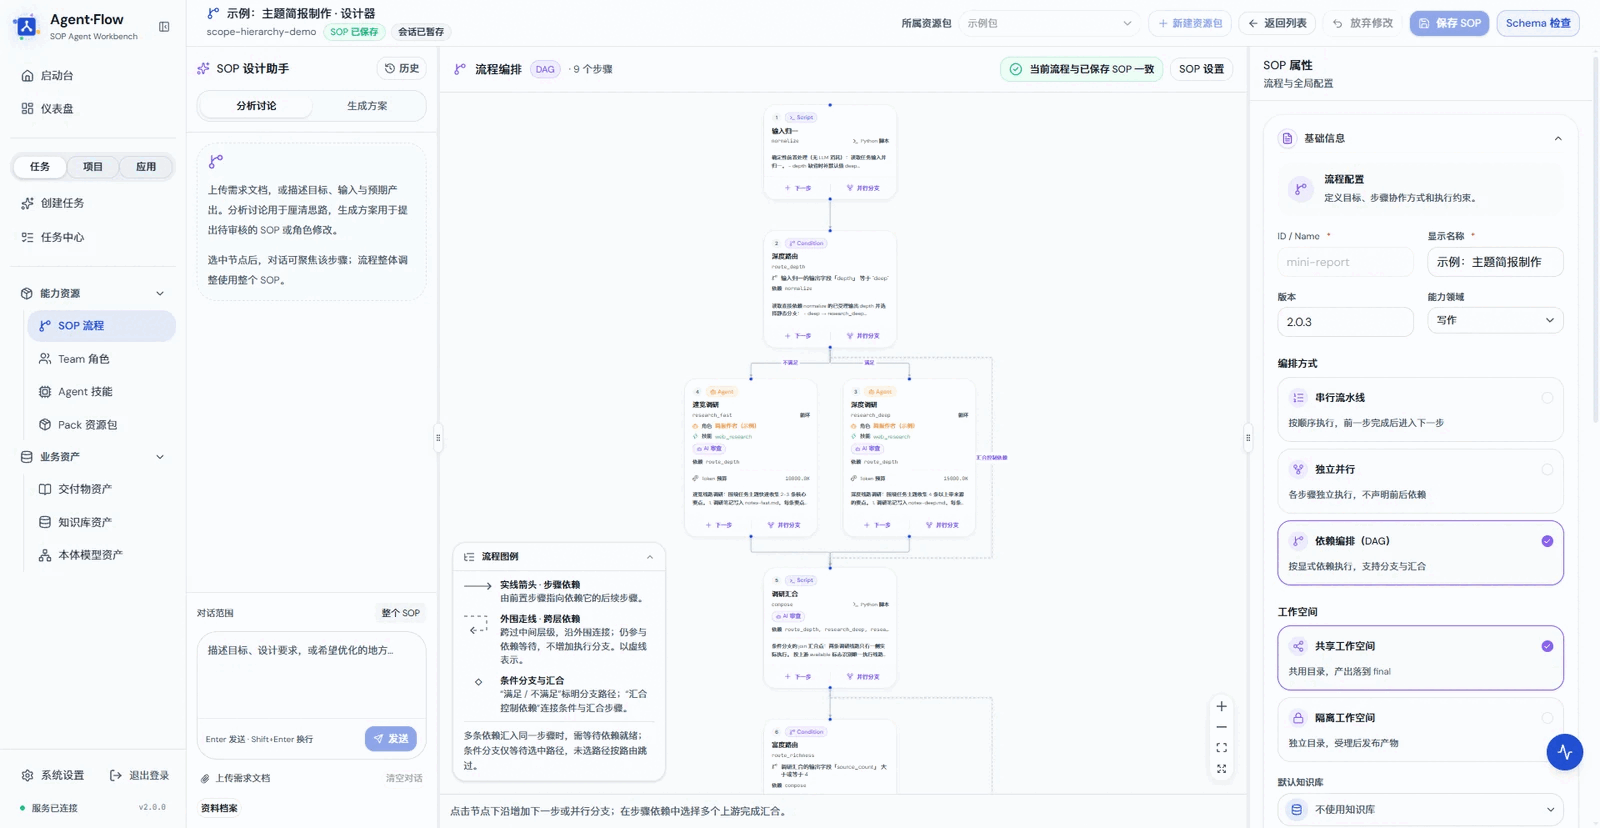Add 下一步 under the 速览调研 node

pos(719,525)
